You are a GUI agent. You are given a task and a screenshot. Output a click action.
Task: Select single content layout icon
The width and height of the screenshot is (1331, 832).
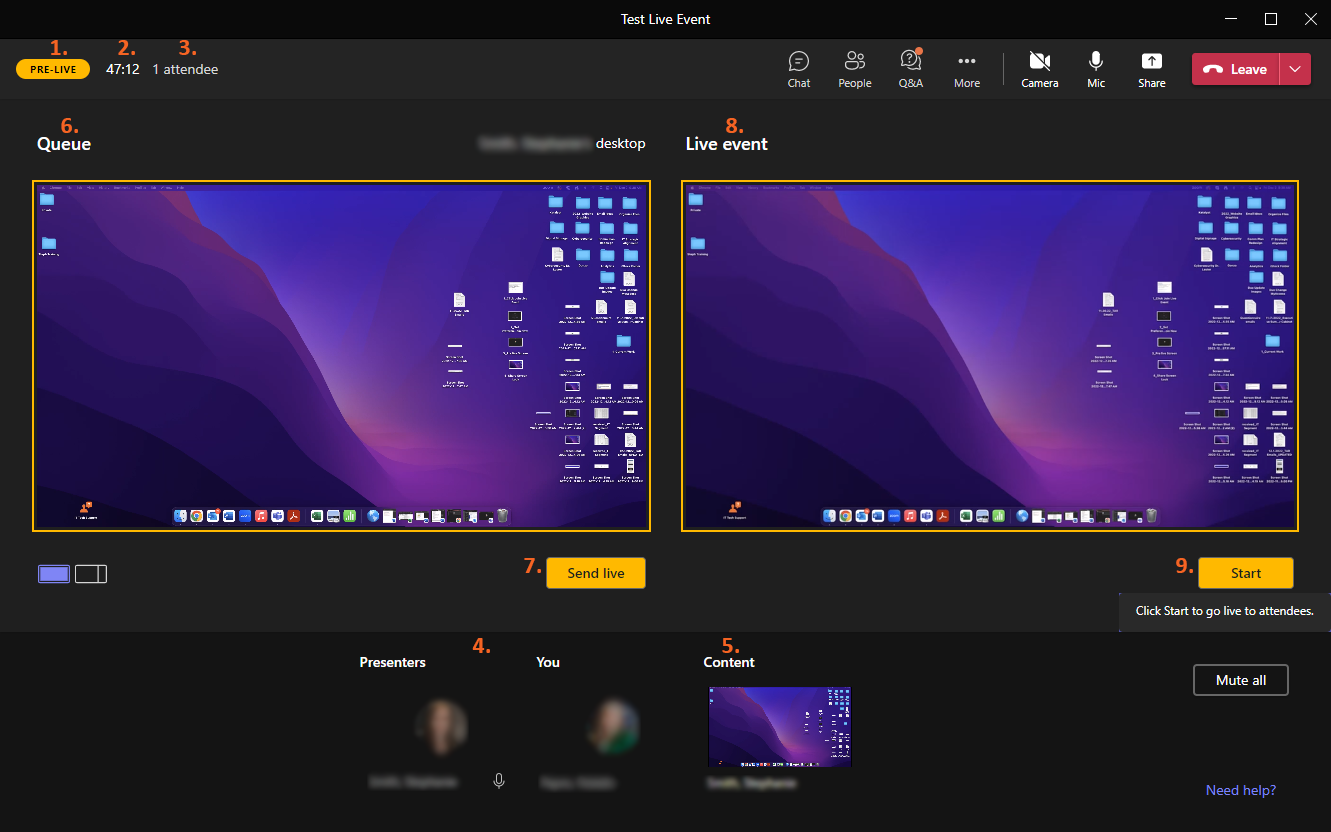54,574
